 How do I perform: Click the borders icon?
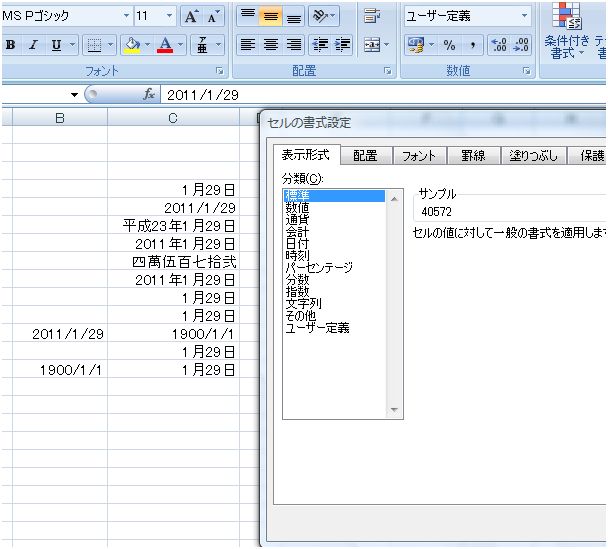tap(94, 45)
